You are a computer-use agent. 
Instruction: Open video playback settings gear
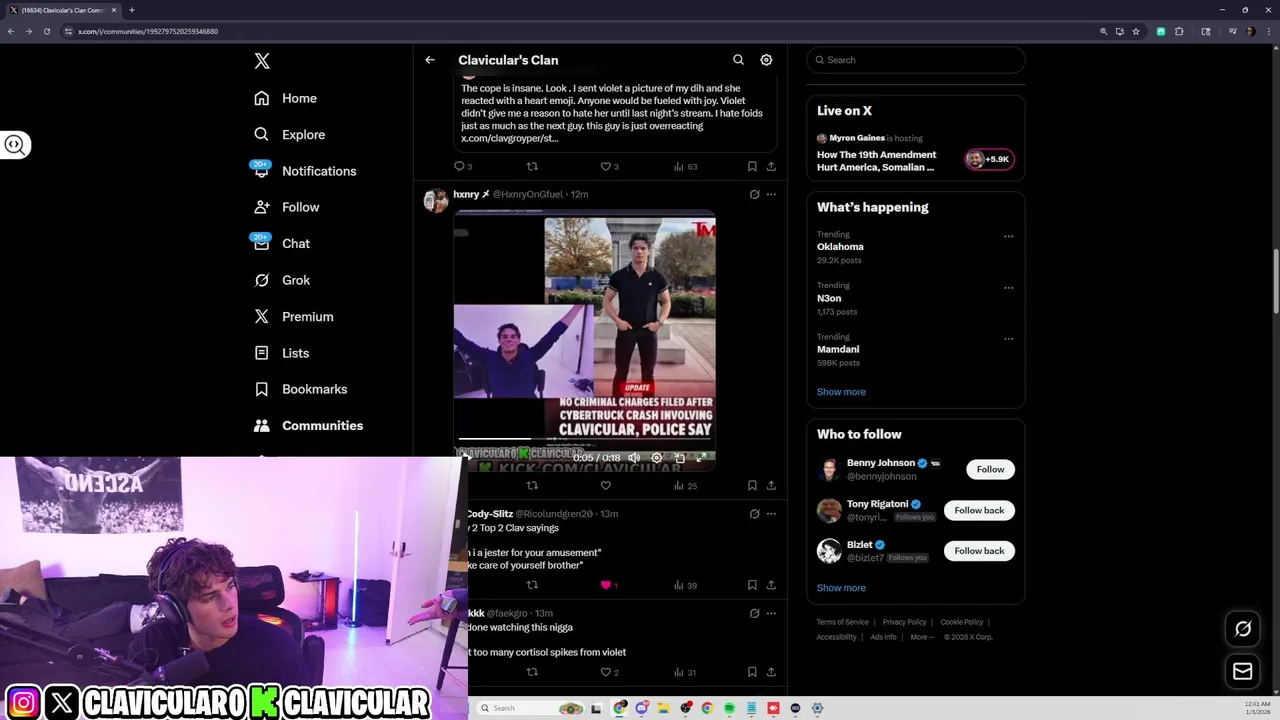click(x=656, y=458)
